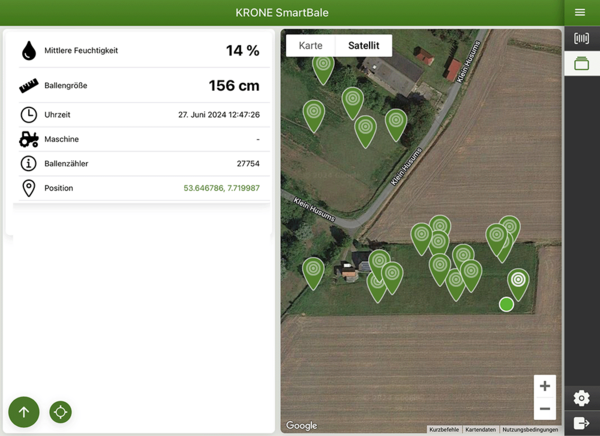Image resolution: width=600 pixels, height=436 pixels.
Task: Select the Ballenzähler row showing 27754
Action: pos(140,163)
